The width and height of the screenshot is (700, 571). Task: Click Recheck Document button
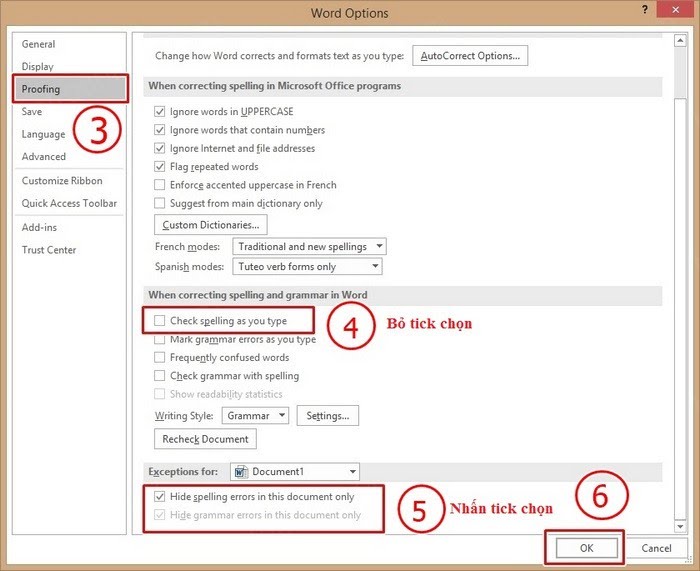click(x=205, y=439)
